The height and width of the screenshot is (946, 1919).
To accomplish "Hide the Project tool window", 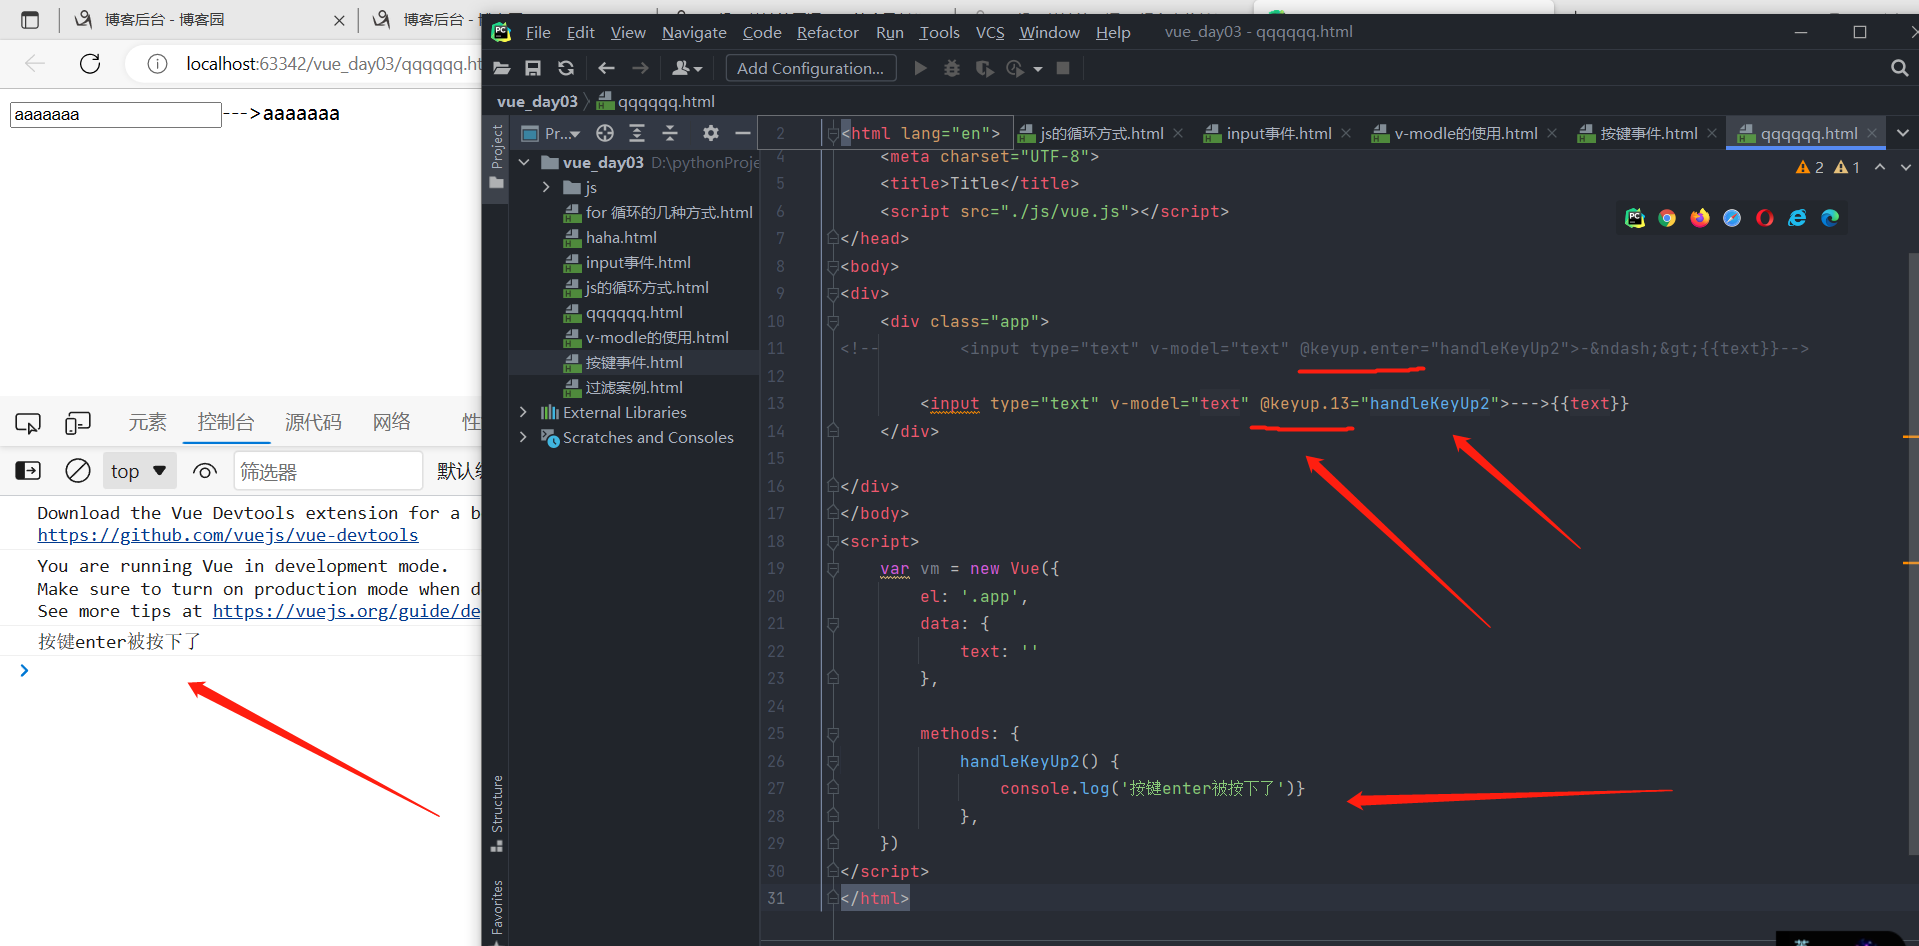I will pos(743,133).
